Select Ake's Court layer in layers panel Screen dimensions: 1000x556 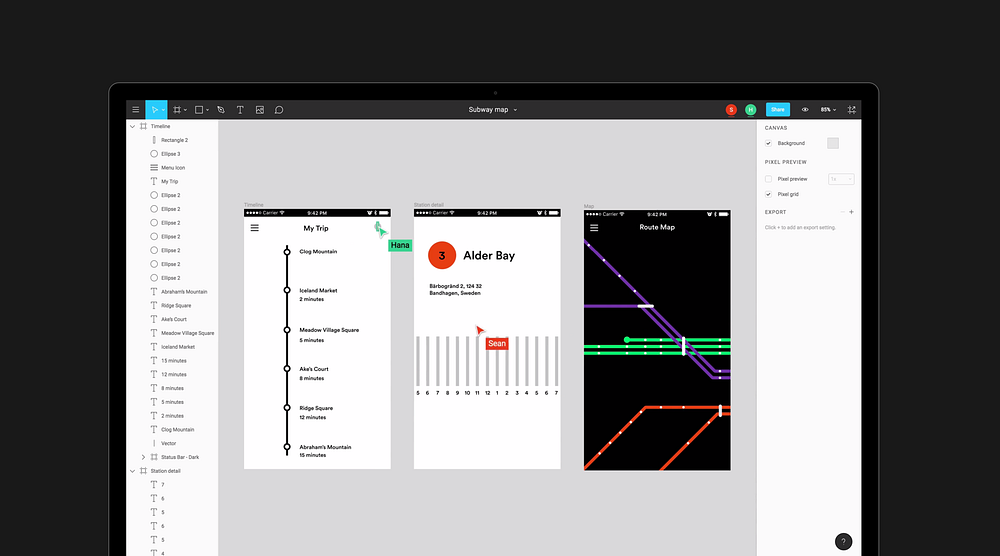pos(172,319)
